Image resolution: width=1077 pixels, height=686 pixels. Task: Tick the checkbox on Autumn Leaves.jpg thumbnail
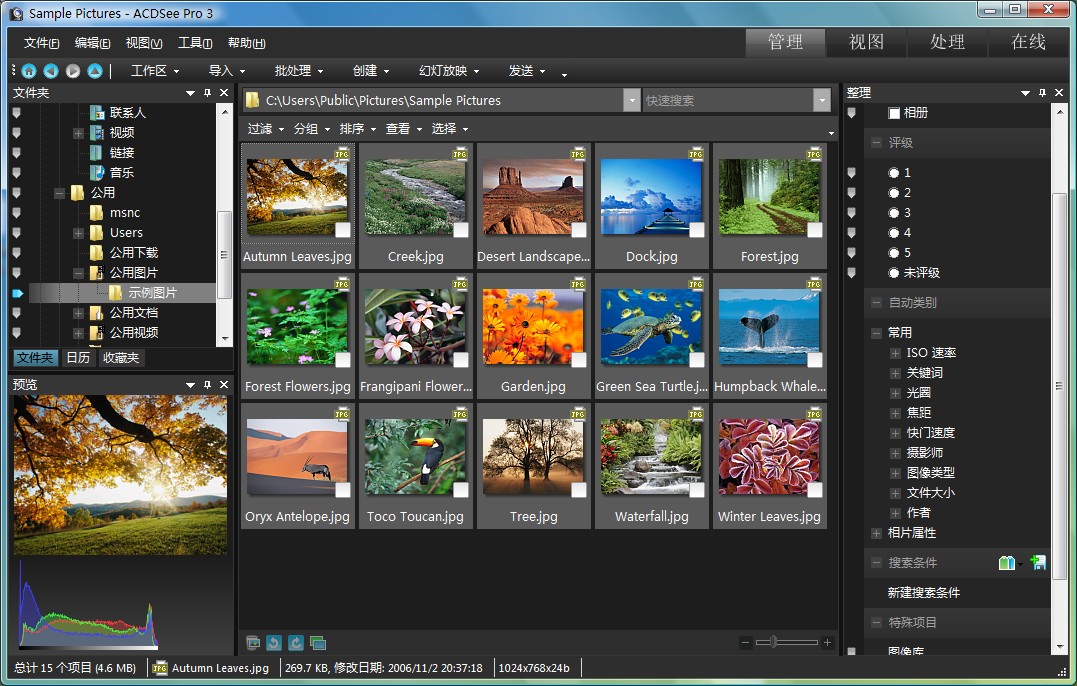tap(343, 230)
